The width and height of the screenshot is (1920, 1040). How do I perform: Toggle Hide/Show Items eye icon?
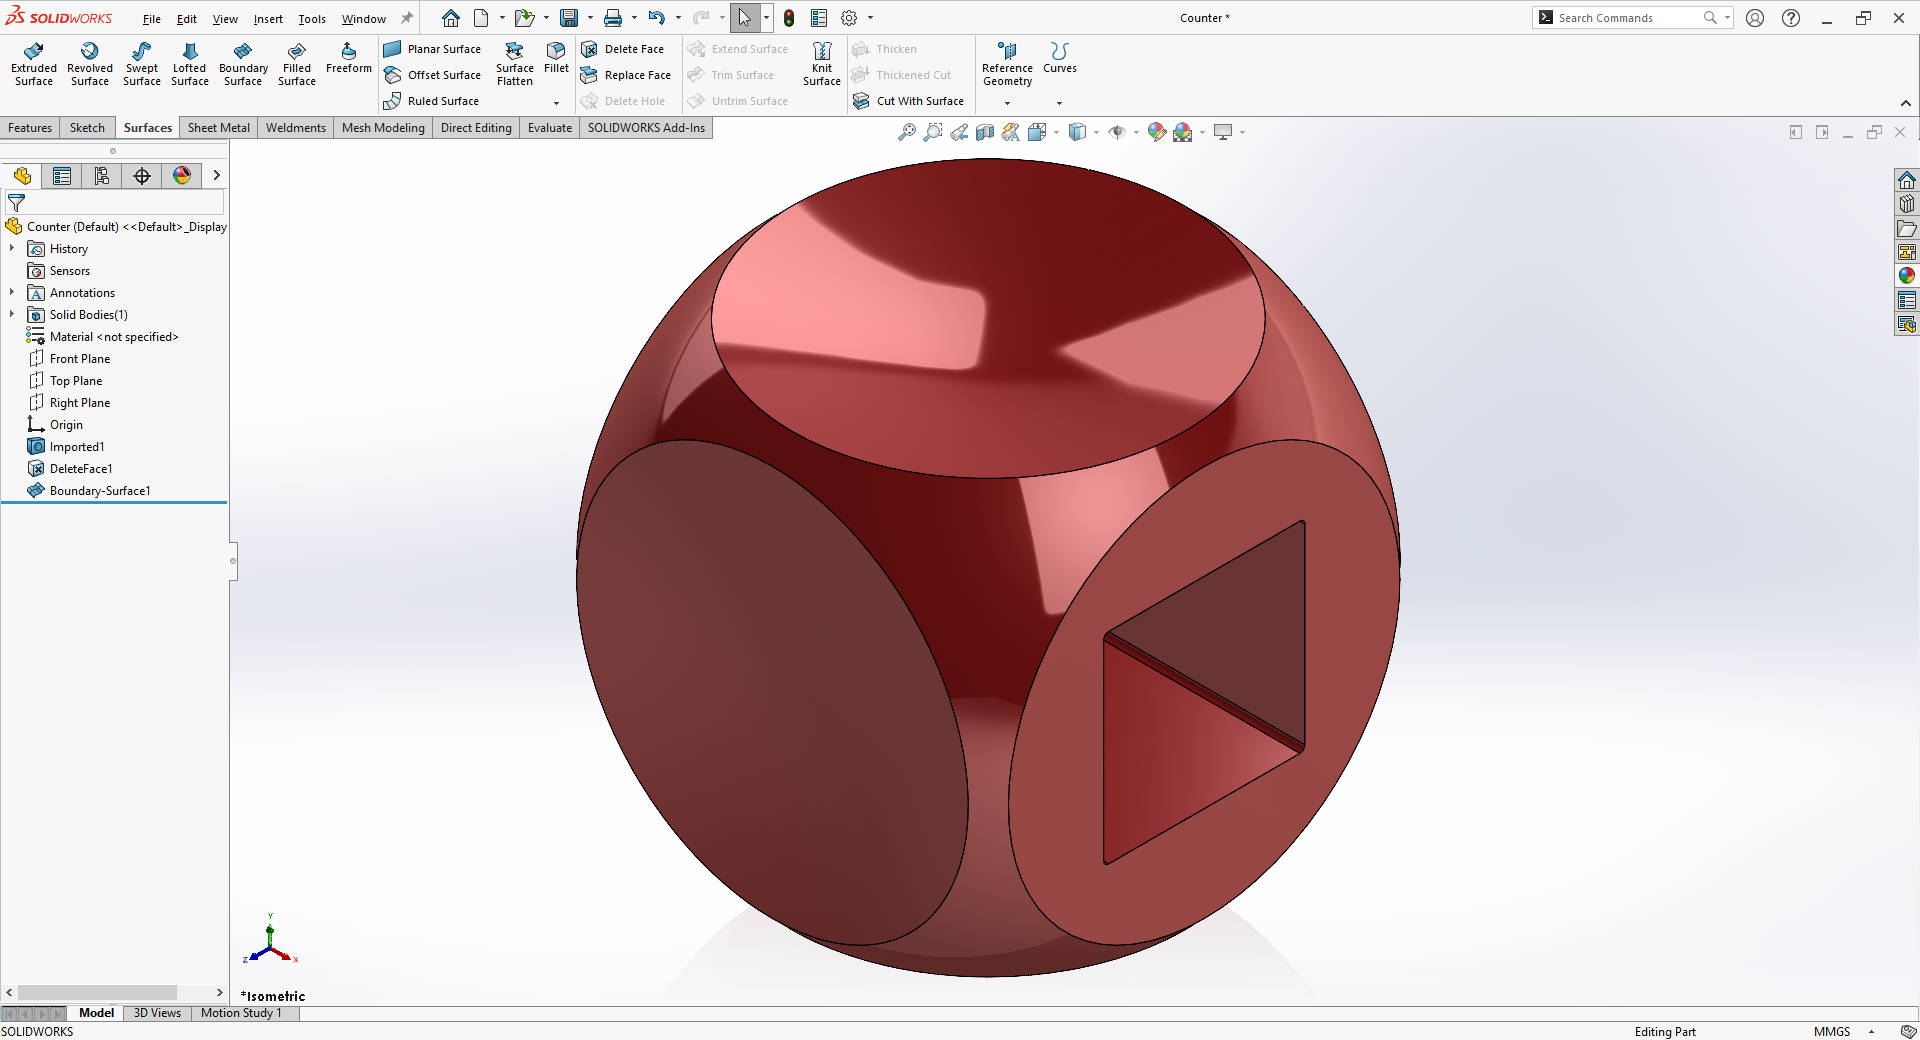coord(1118,131)
